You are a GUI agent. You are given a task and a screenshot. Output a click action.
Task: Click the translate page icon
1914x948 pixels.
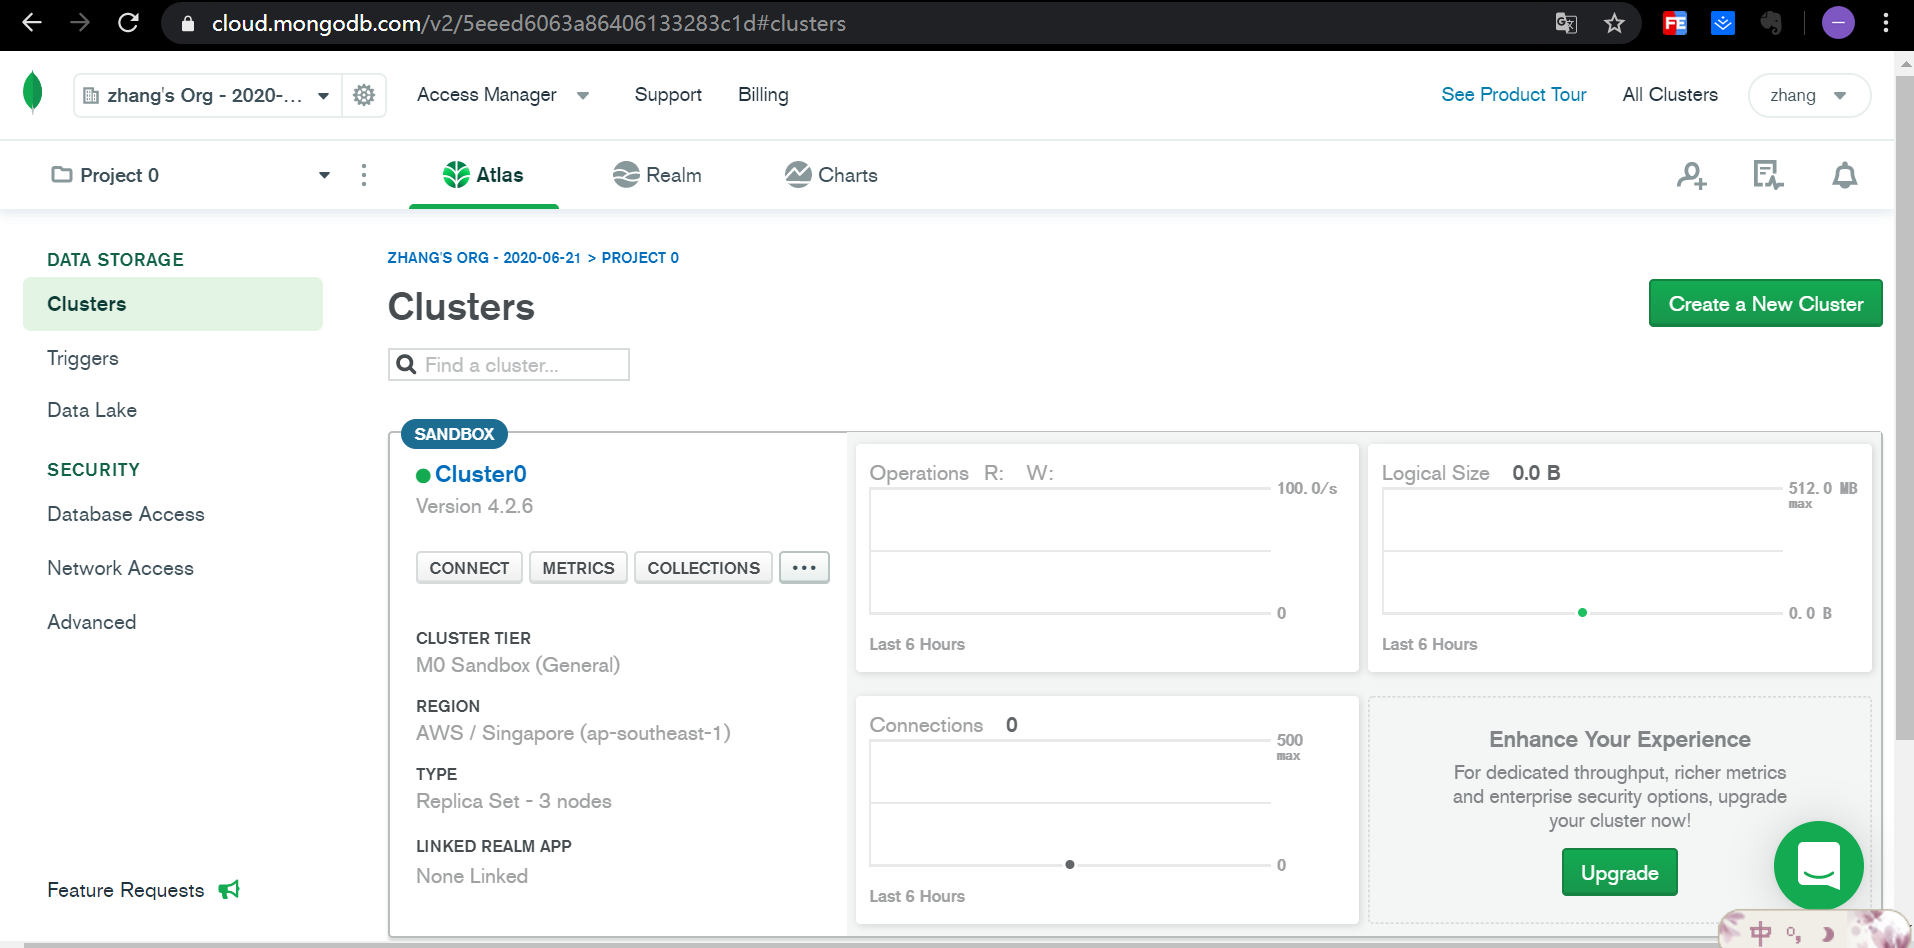(1566, 23)
